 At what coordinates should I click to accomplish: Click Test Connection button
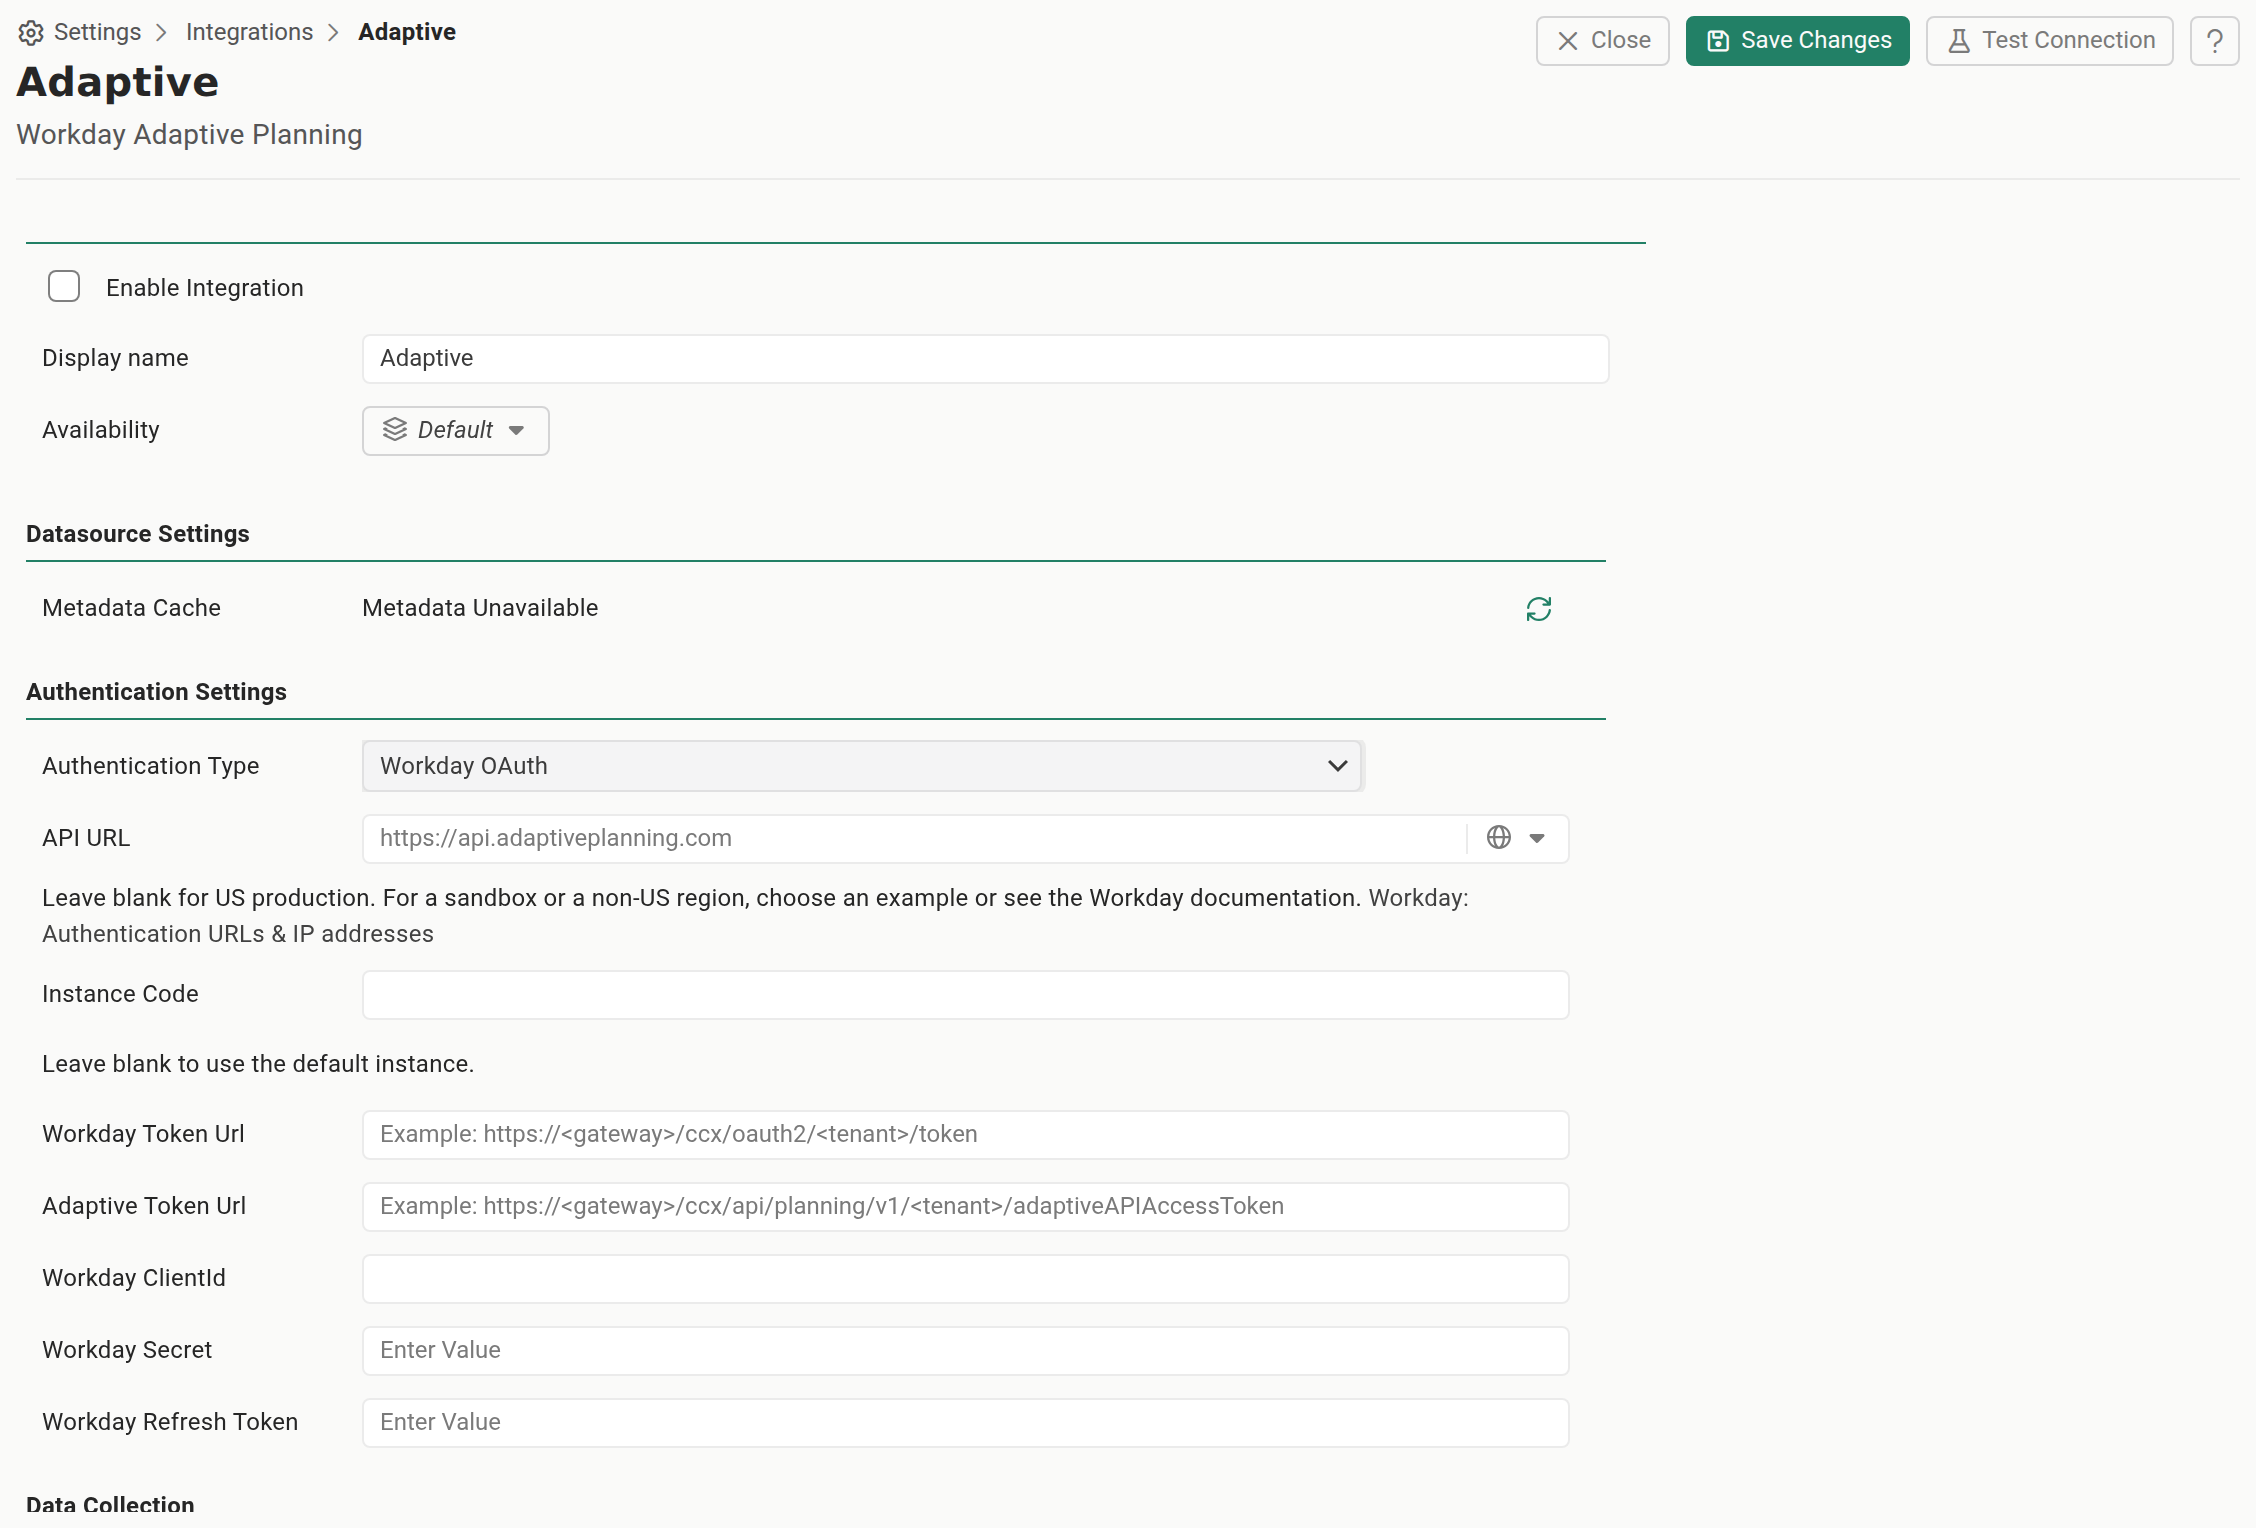(x=2049, y=41)
